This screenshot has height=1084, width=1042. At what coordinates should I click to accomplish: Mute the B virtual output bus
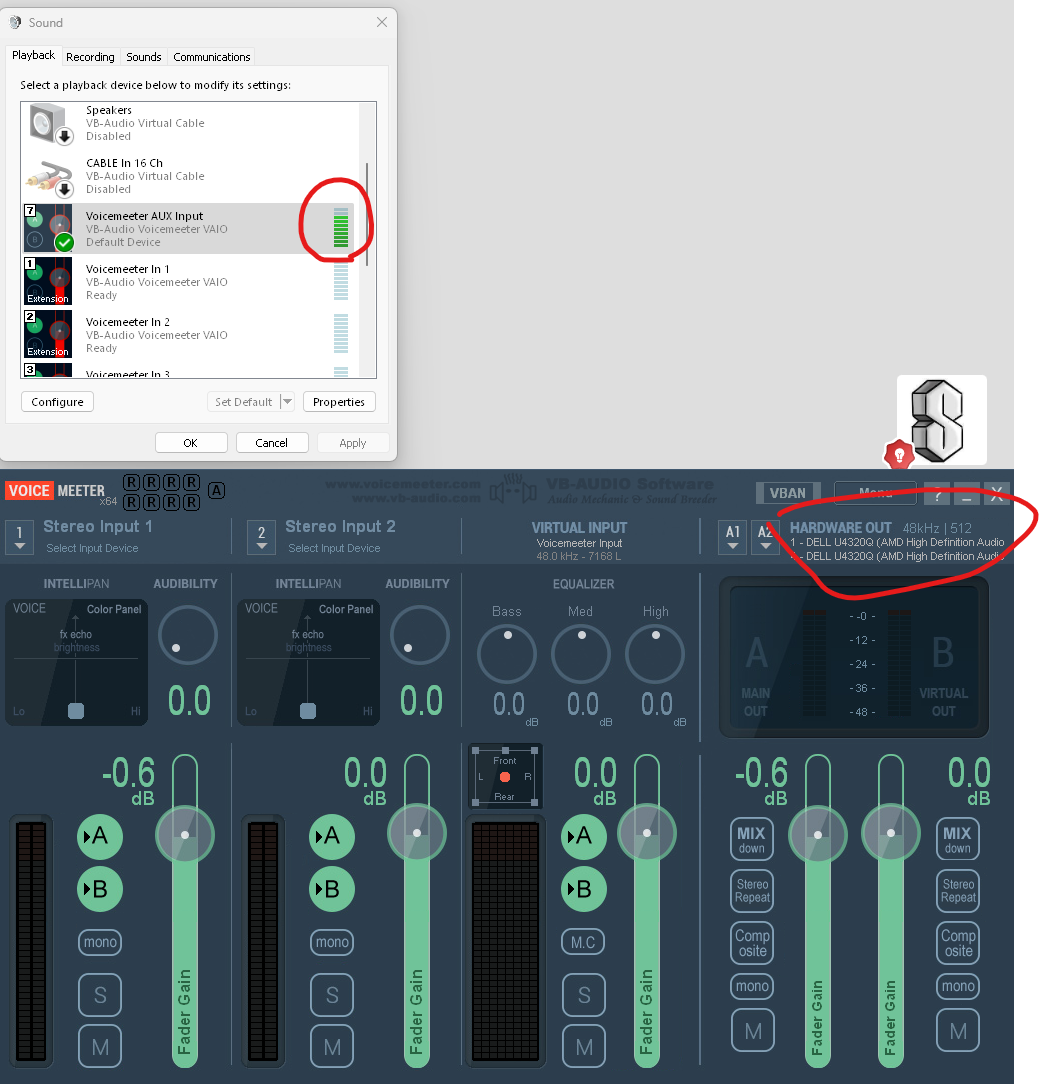coord(958,1031)
